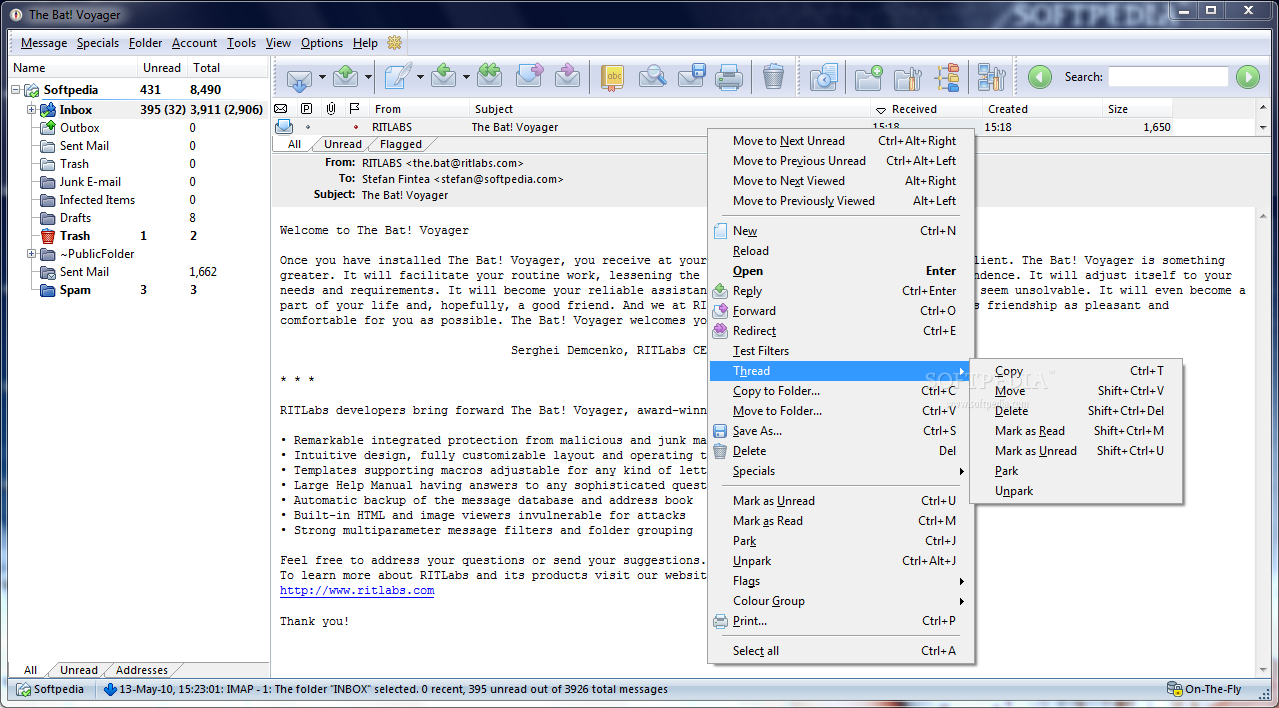Click the Account Properties toolbar icon

(x=991, y=77)
